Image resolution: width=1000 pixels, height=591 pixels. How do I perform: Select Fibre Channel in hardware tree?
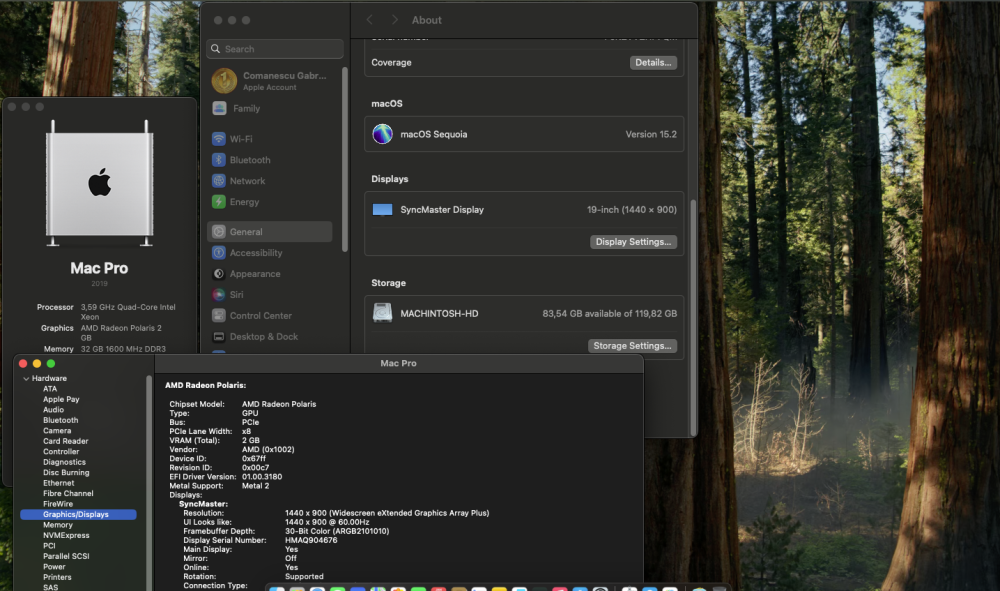click(68, 493)
